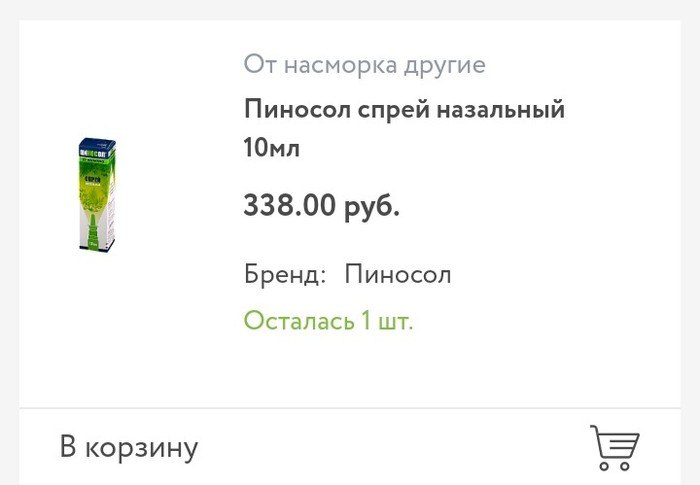Click the shopping cart icon
The height and width of the screenshot is (485, 700).
coord(614,447)
